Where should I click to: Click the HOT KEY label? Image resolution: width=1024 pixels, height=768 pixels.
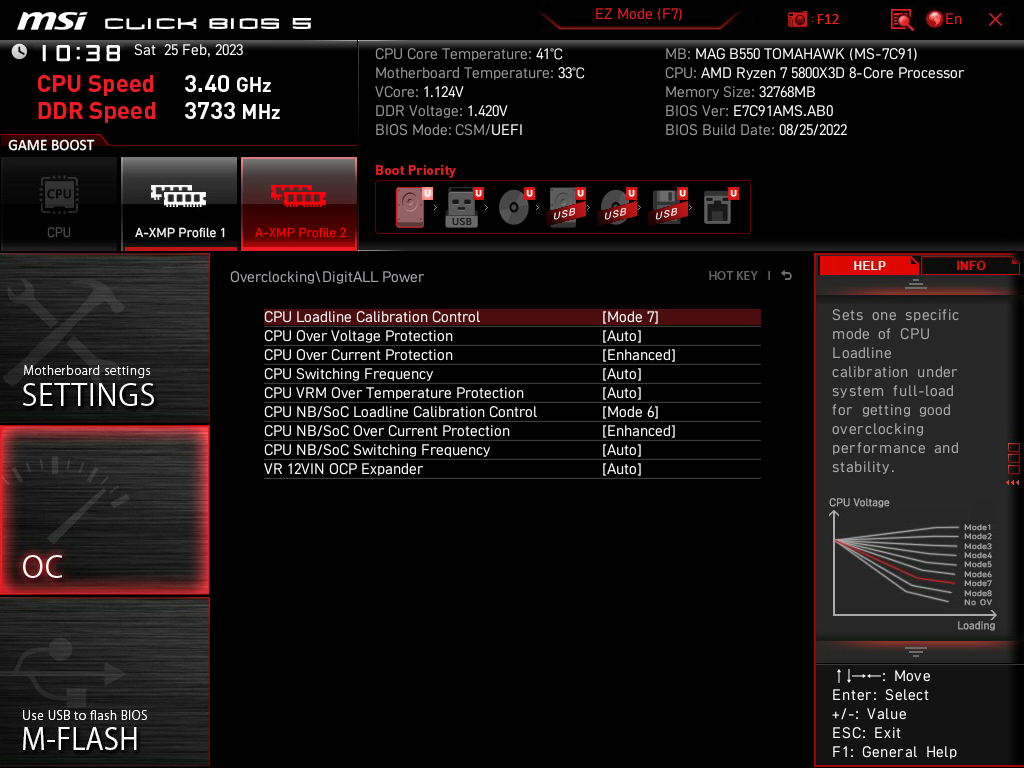click(x=733, y=276)
